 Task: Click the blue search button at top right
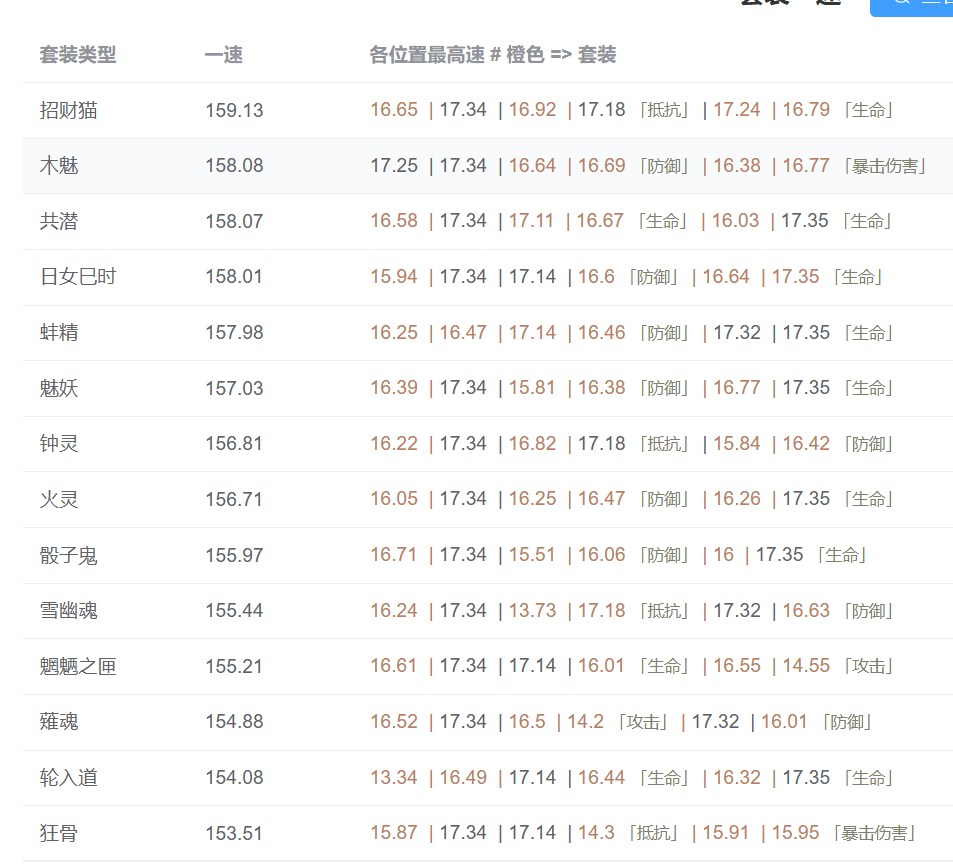[x=912, y=5]
